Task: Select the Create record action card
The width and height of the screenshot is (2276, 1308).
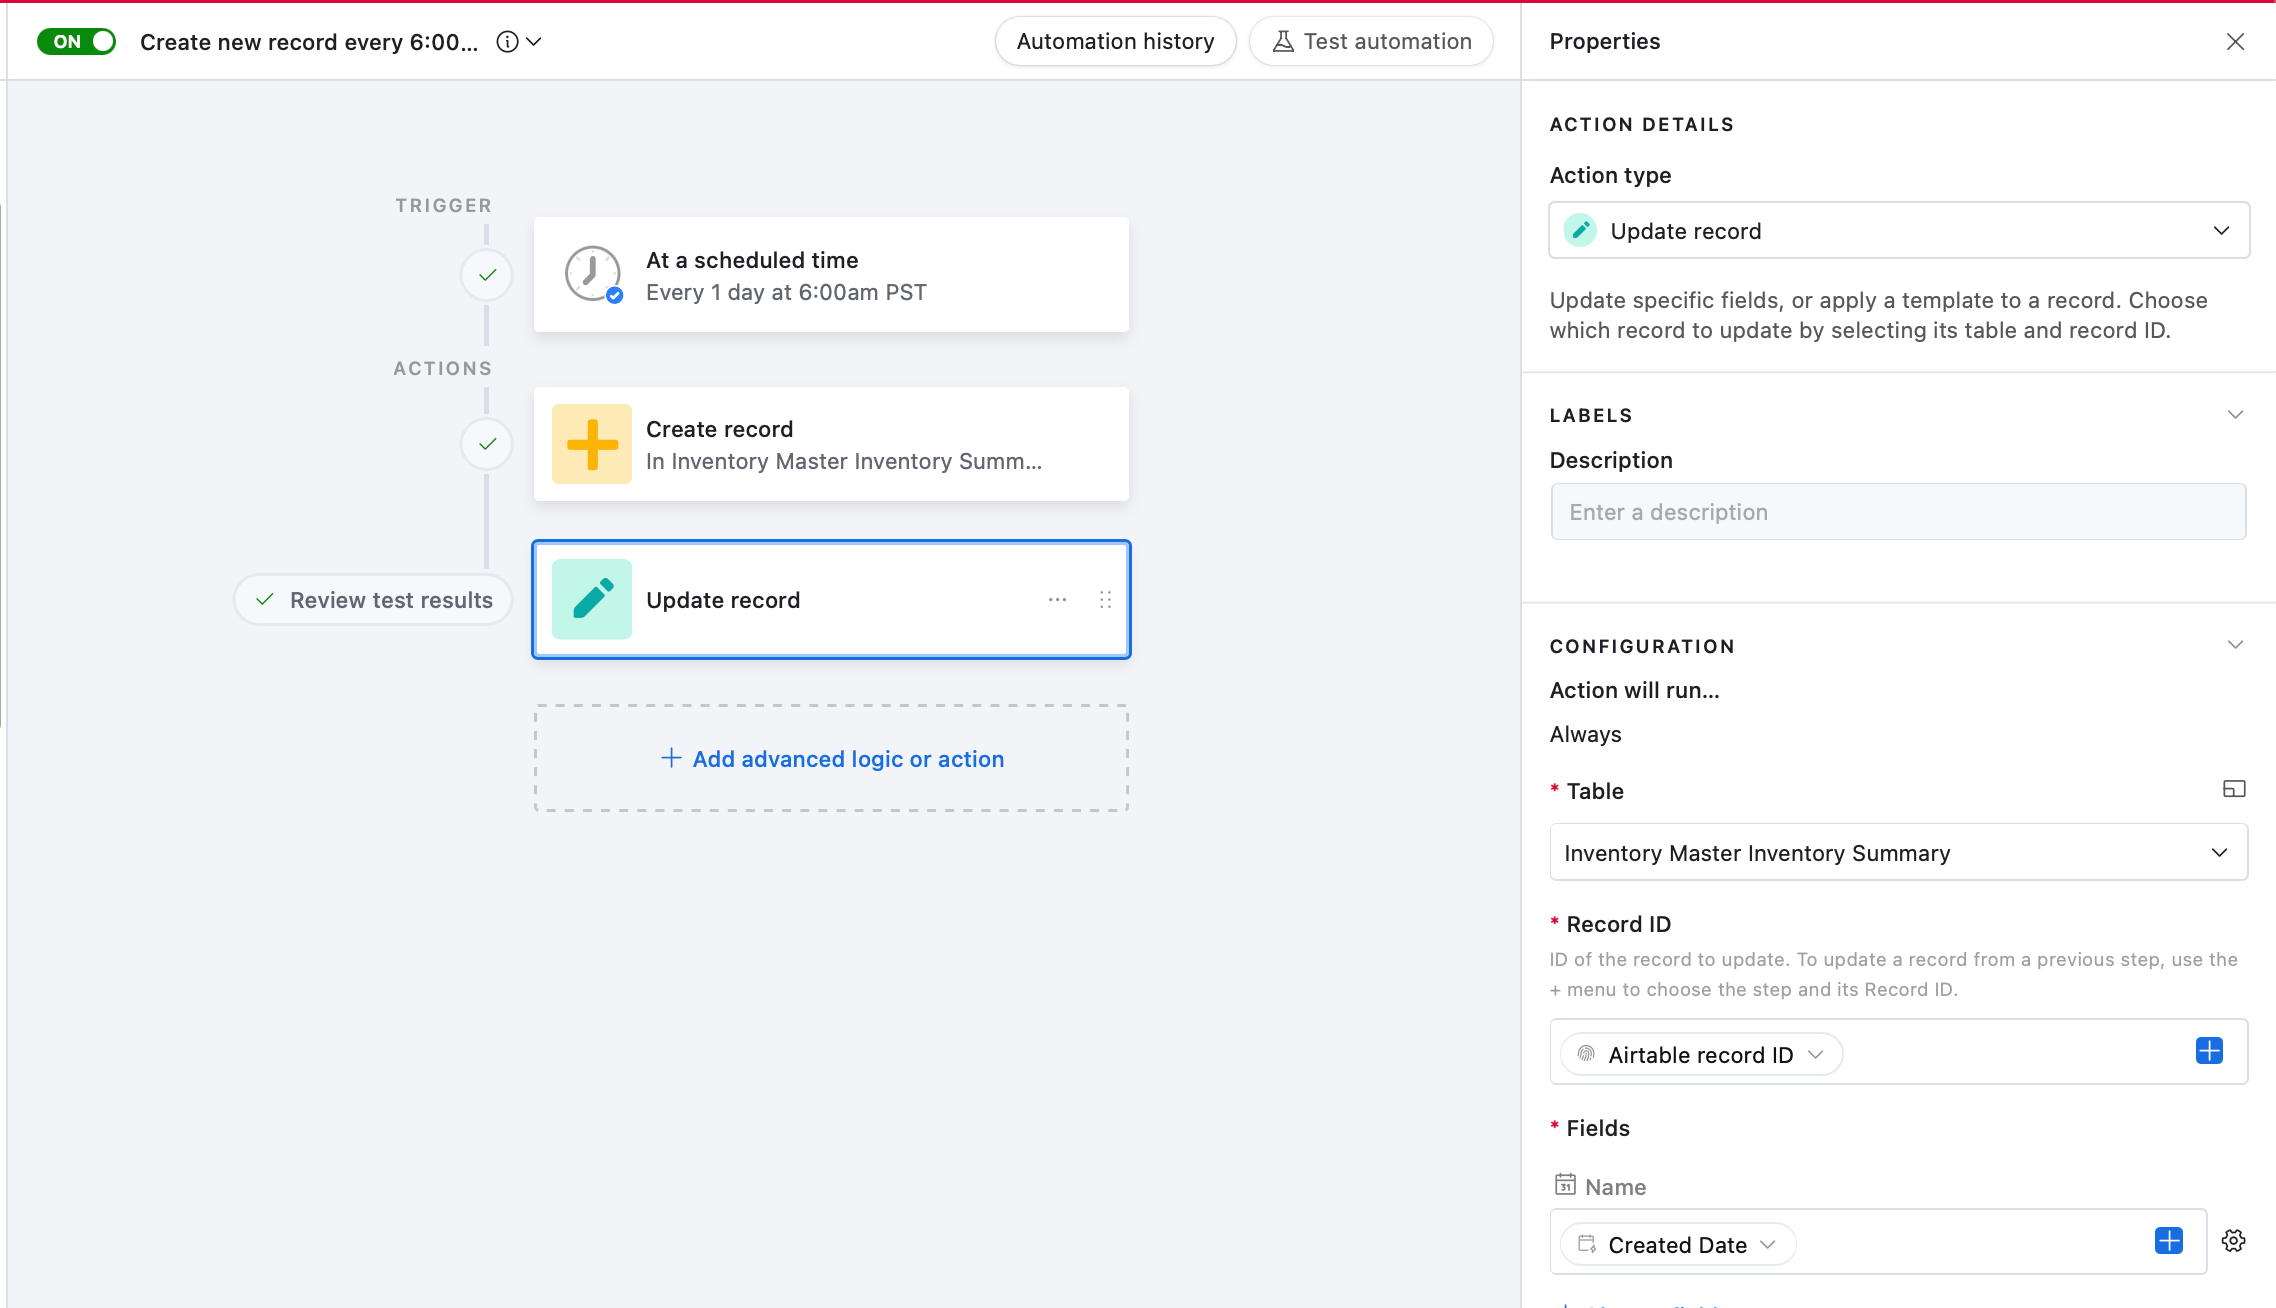Action: pyautogui.click(x=831, y=444)
